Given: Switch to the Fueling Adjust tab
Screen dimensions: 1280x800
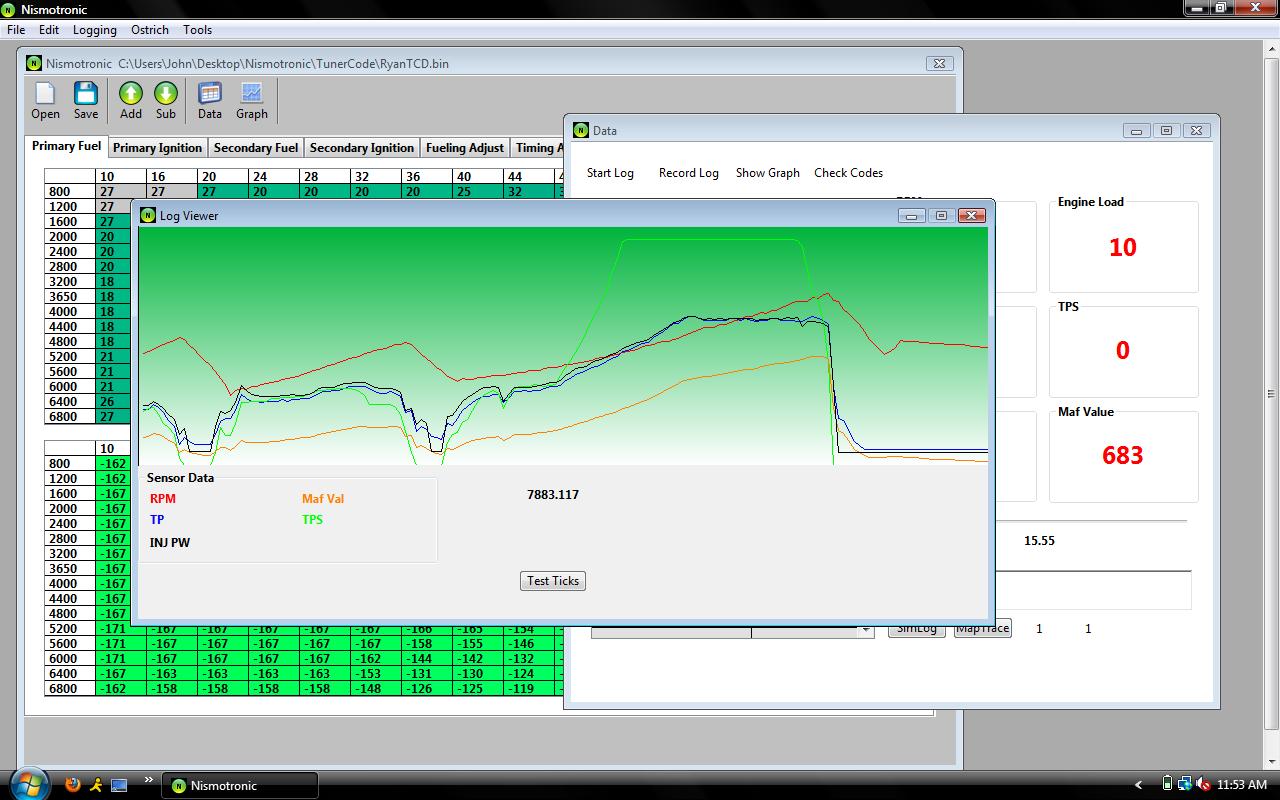Looking at the screenshot, I should pyautogui.click(x=465, y=147).
